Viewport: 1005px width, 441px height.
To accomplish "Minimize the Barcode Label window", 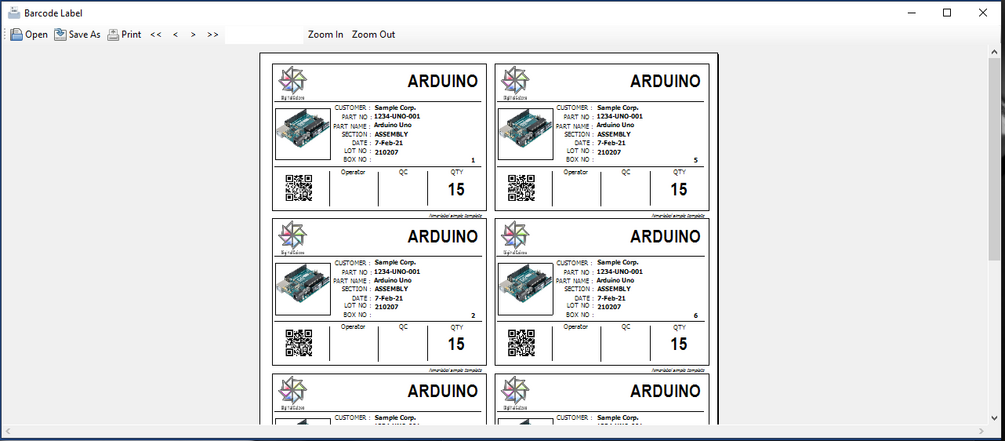I will tap(912, 13).
